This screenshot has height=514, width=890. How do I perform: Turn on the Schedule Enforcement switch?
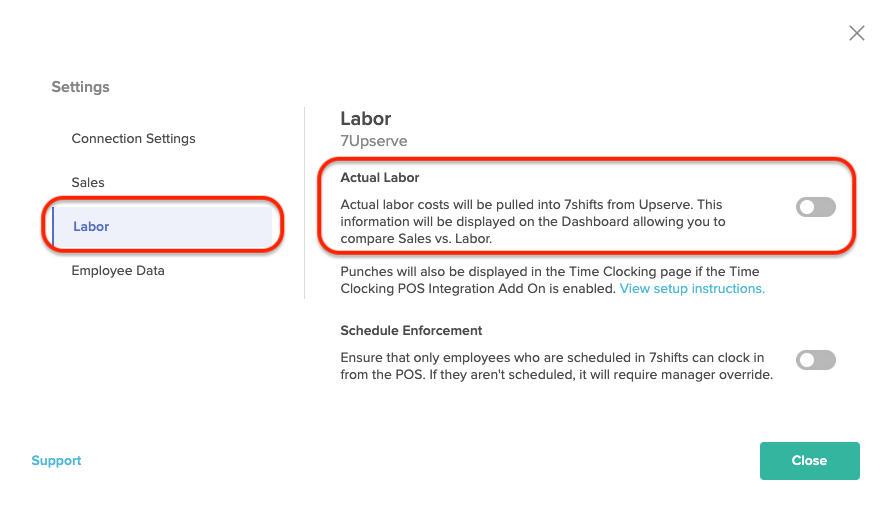(816, 360)
